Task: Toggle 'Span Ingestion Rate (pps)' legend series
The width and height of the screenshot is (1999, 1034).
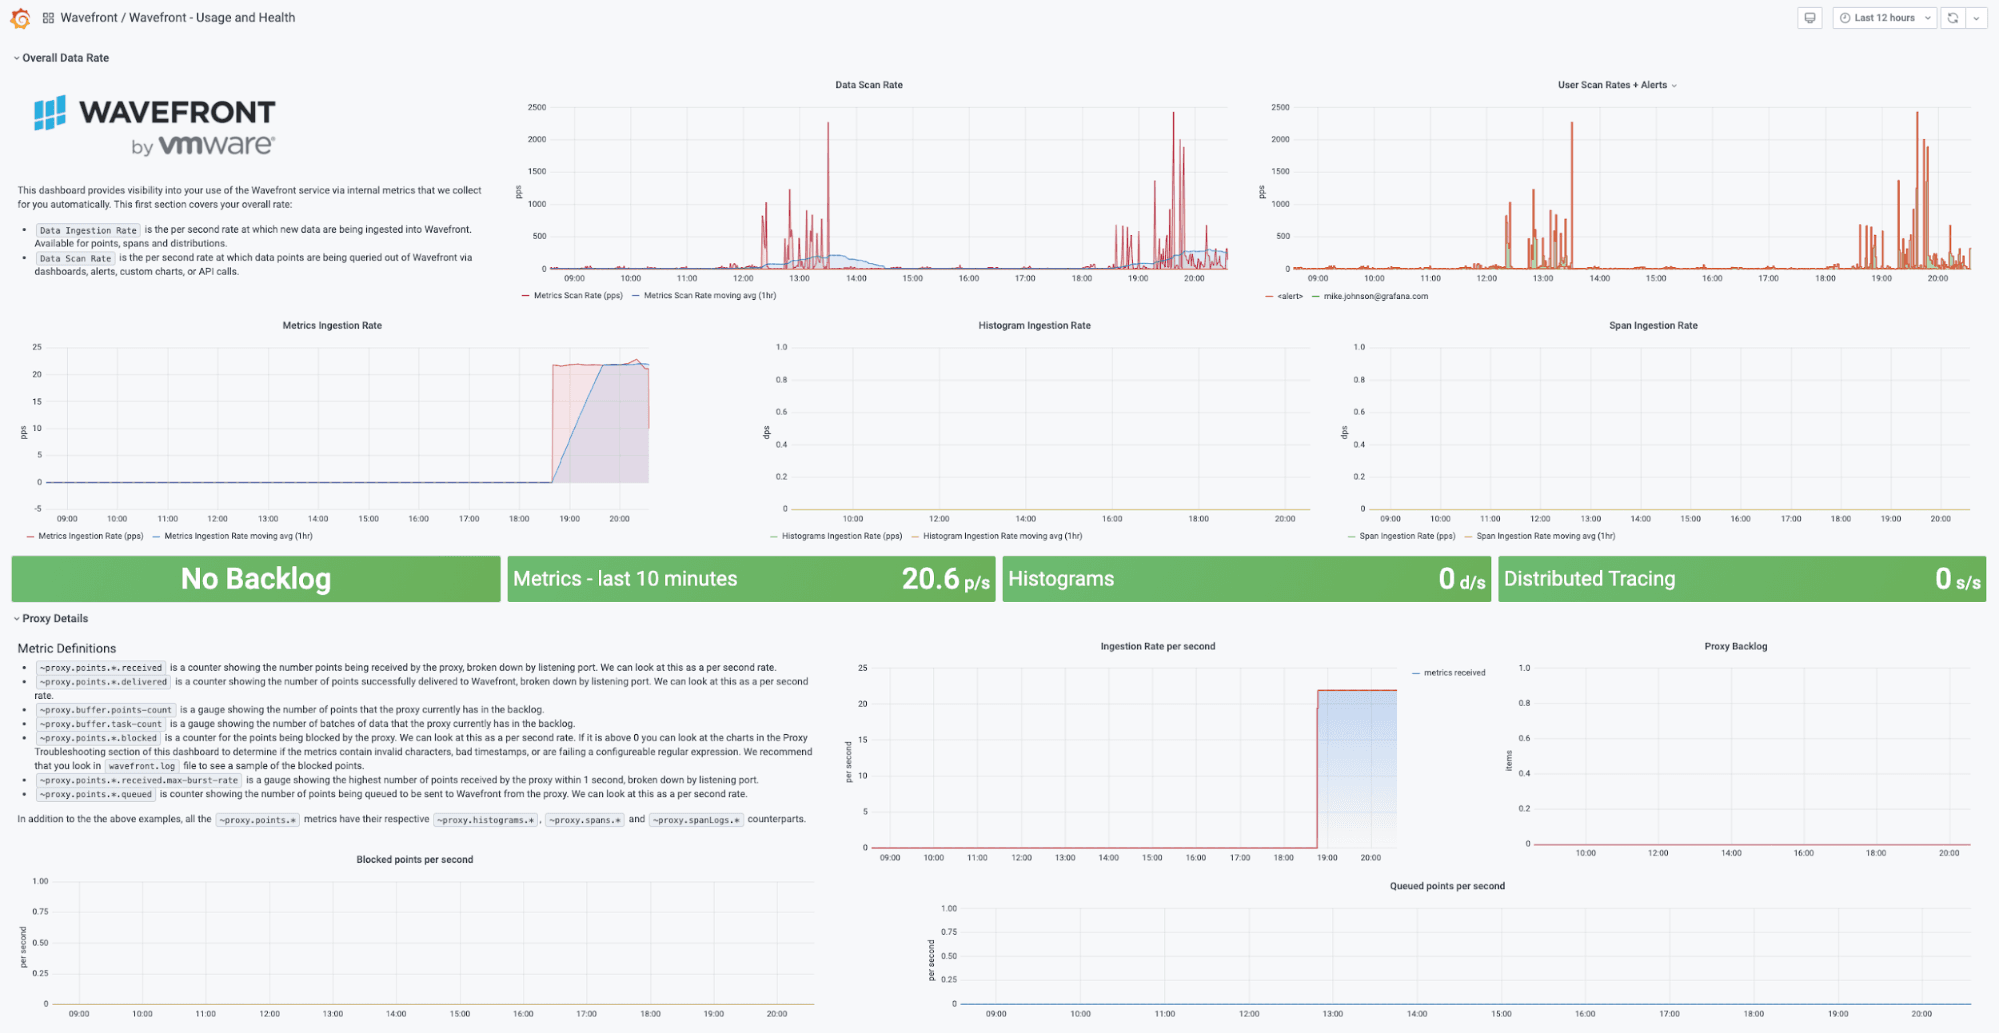Action: pos(1407,537)
